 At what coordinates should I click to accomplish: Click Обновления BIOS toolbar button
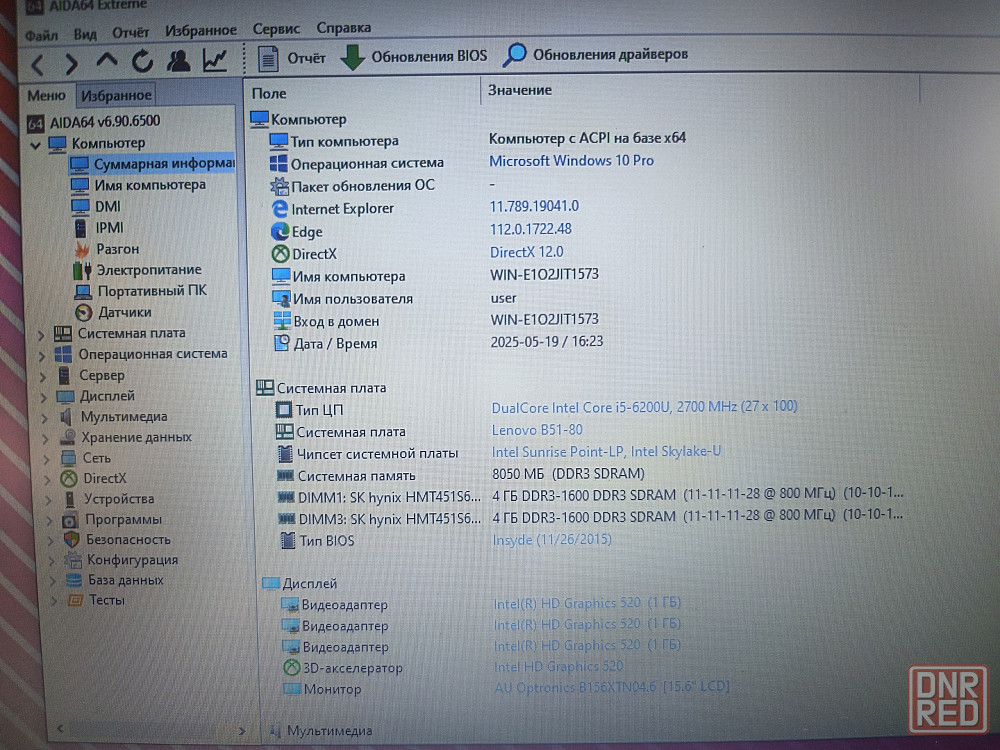[414, 56]
